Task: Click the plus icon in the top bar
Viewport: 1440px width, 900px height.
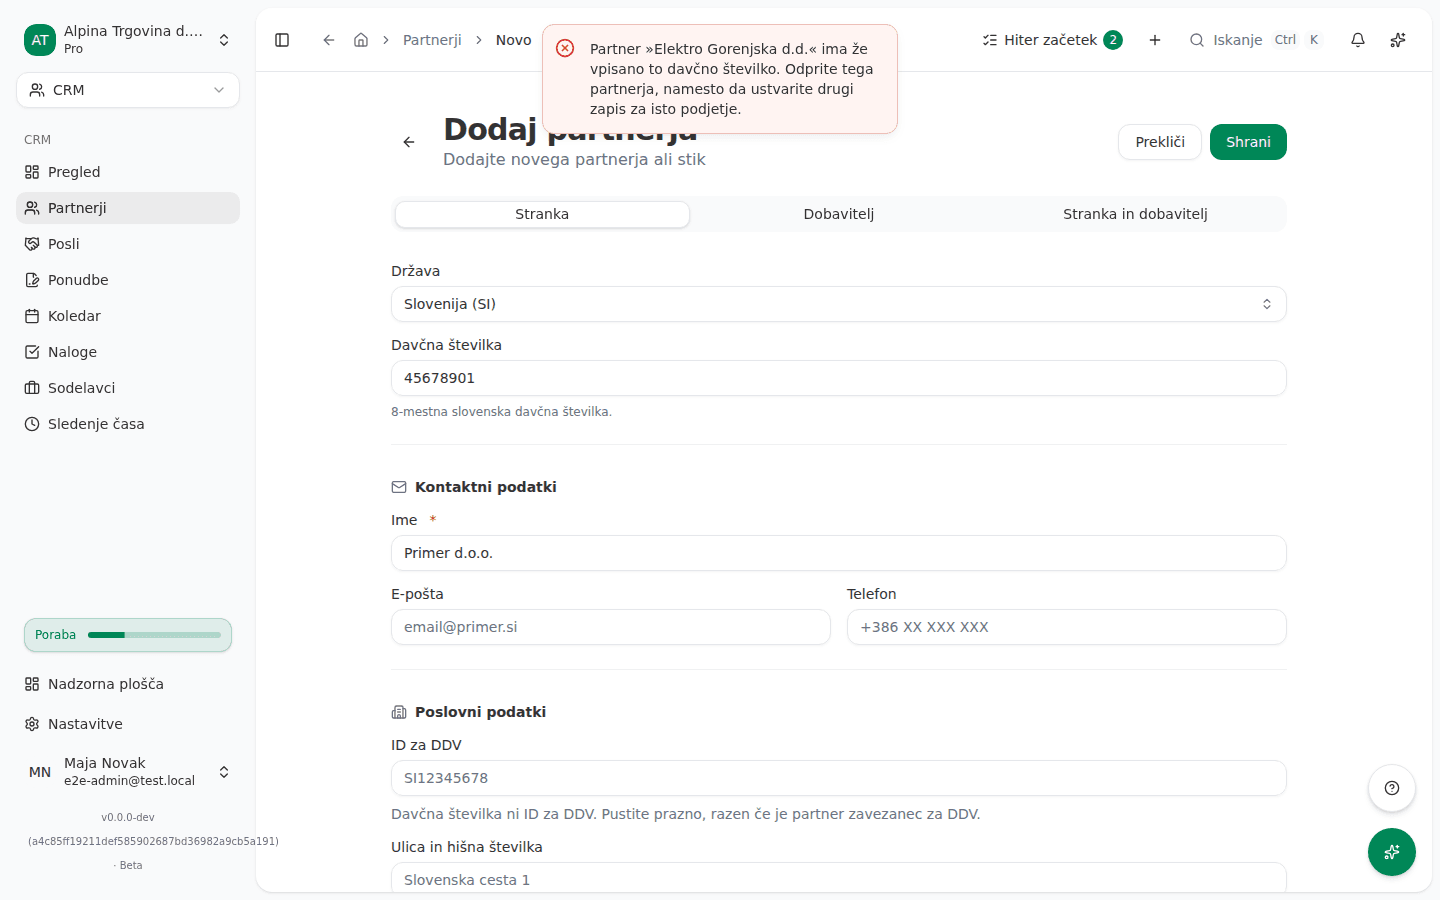Action: coord(1155,40)
